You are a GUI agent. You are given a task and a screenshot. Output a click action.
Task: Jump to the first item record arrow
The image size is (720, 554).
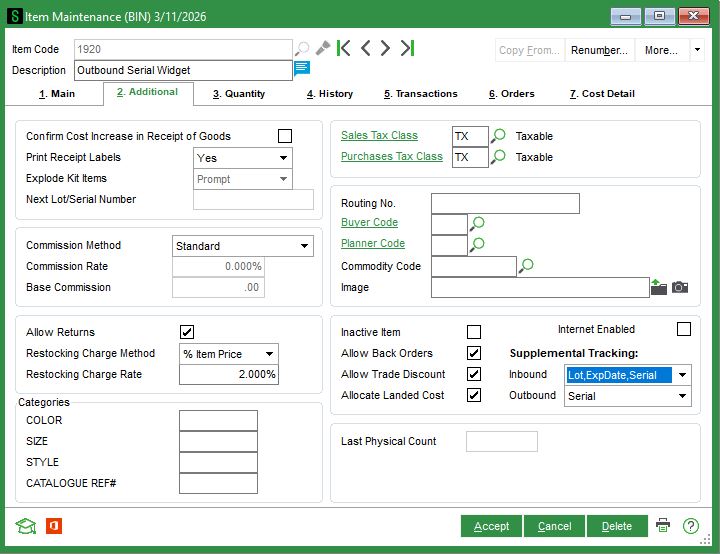click(344, 48)
